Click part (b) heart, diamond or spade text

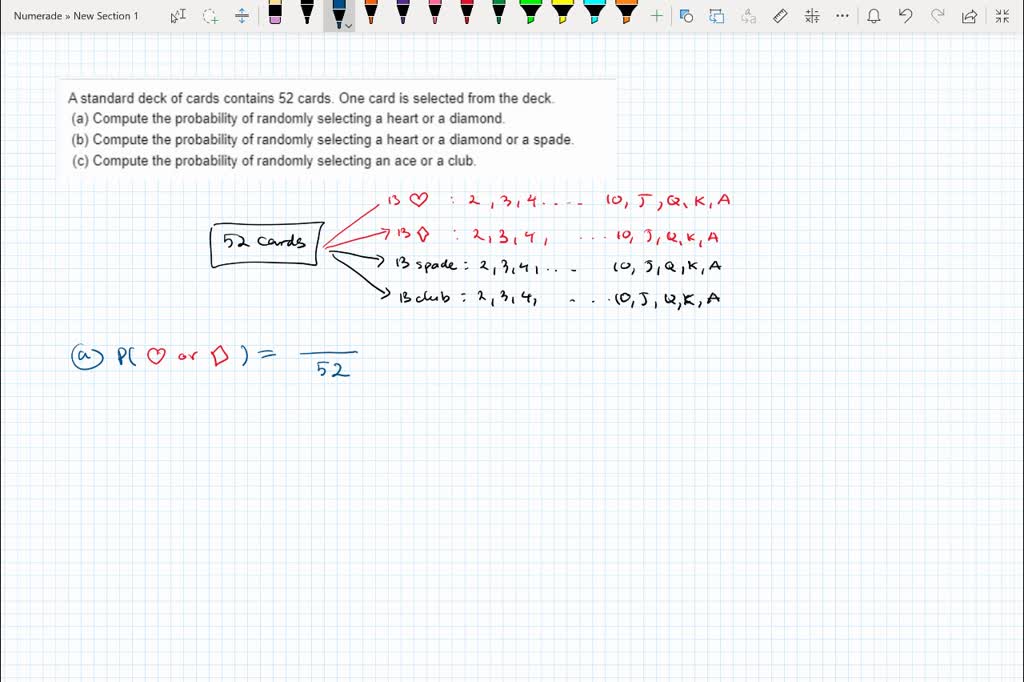tap(323, 139)
